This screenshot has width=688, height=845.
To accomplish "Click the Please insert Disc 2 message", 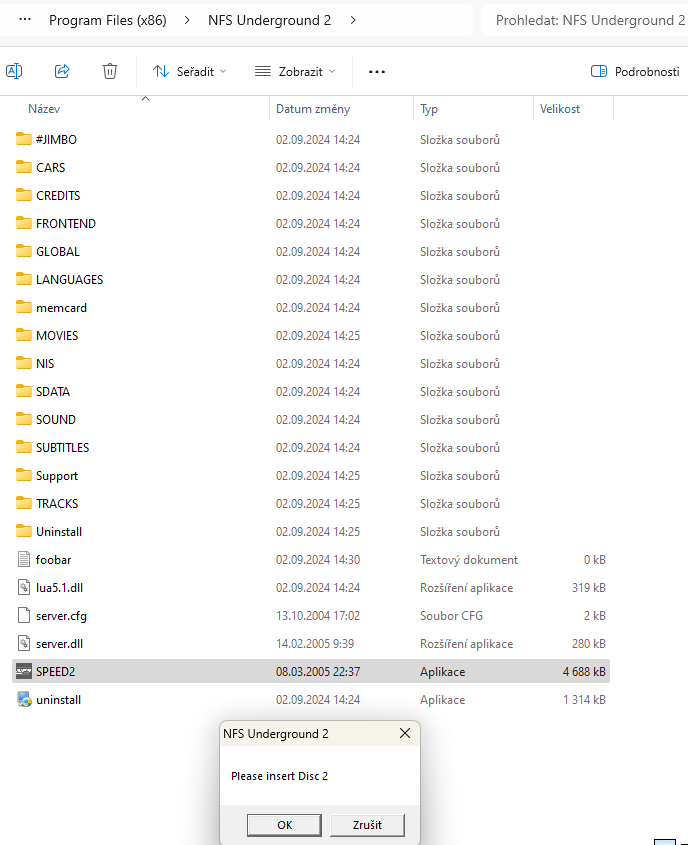I will pos(280,776).
